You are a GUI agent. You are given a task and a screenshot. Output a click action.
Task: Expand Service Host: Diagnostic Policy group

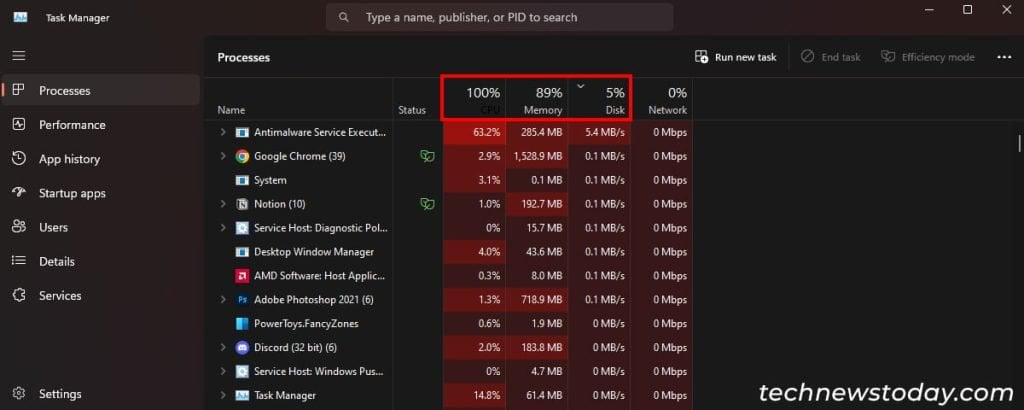coord(223,228)
